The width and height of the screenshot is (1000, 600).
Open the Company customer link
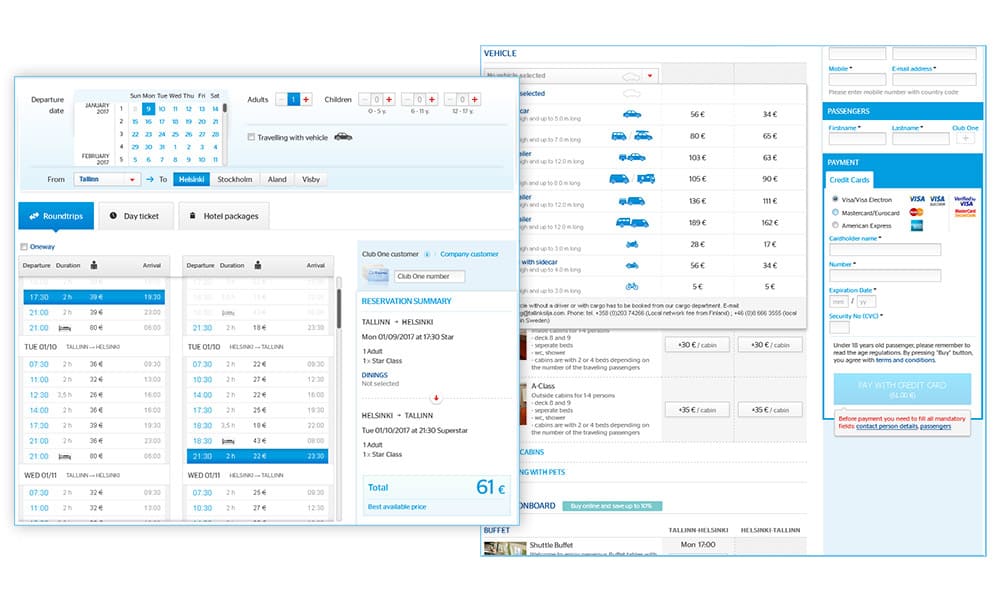[469, 254]
